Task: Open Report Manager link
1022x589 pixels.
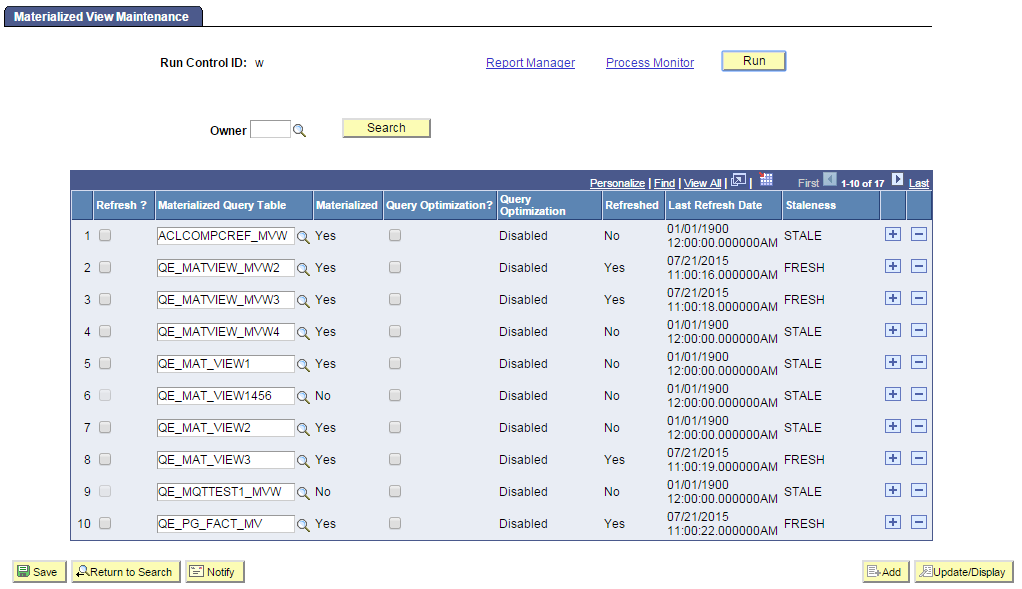Action: [x=530, y=63]
